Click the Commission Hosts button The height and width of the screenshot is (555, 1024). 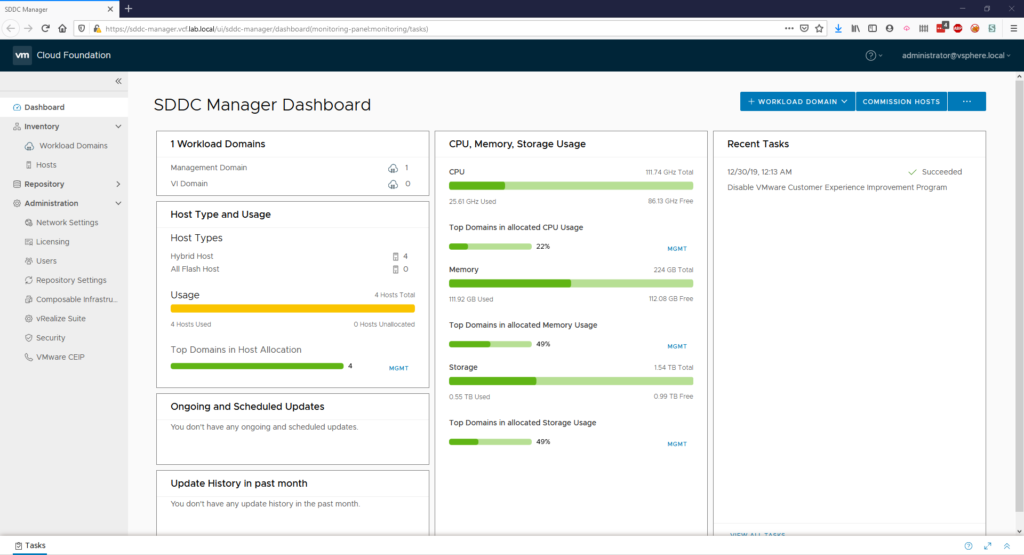tap(901, 101)
